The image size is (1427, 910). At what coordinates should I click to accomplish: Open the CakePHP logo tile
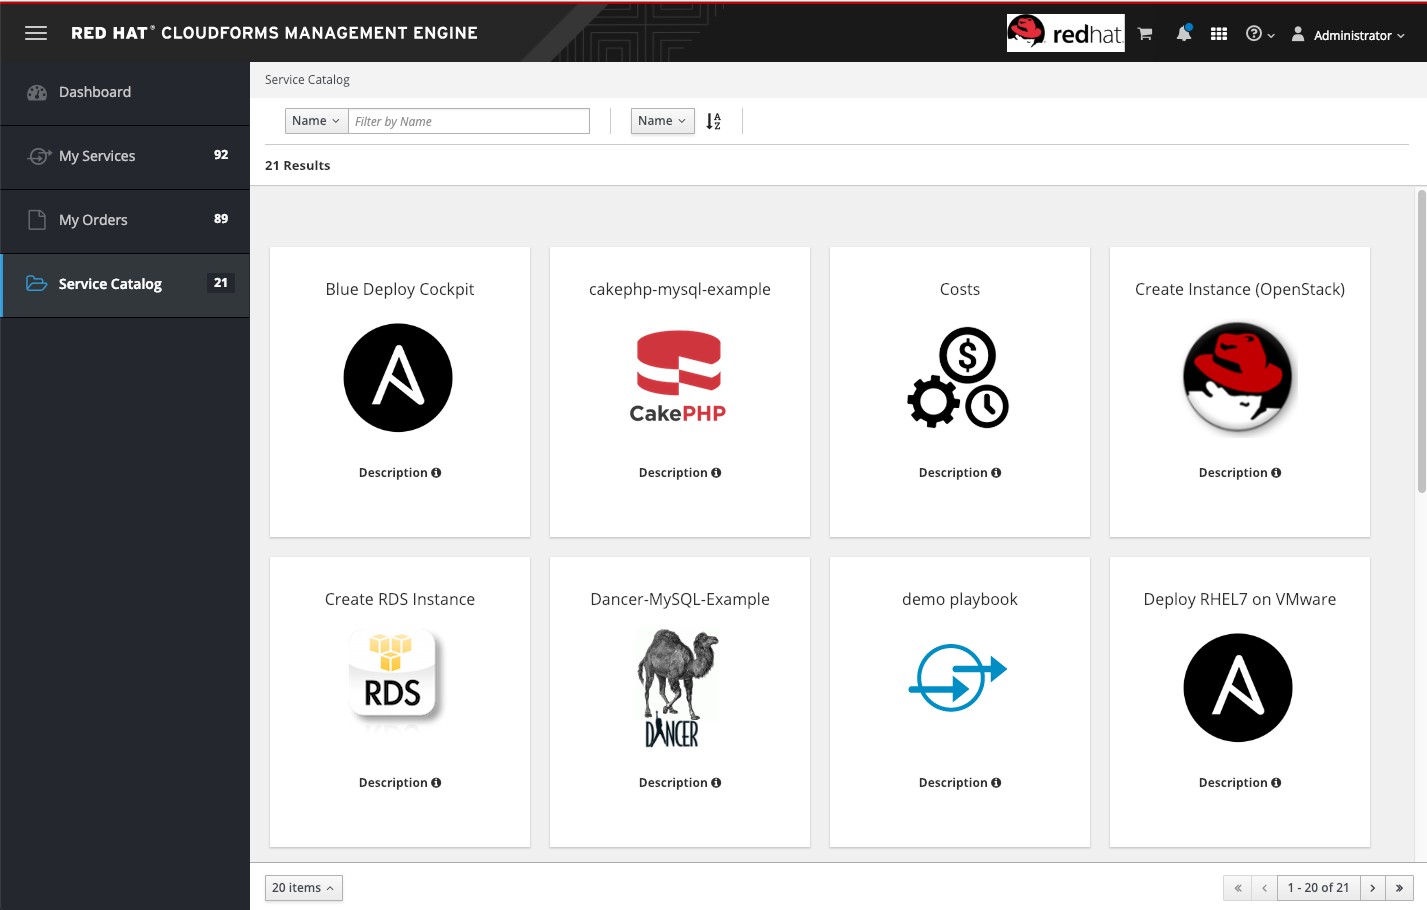pos(678,377)
